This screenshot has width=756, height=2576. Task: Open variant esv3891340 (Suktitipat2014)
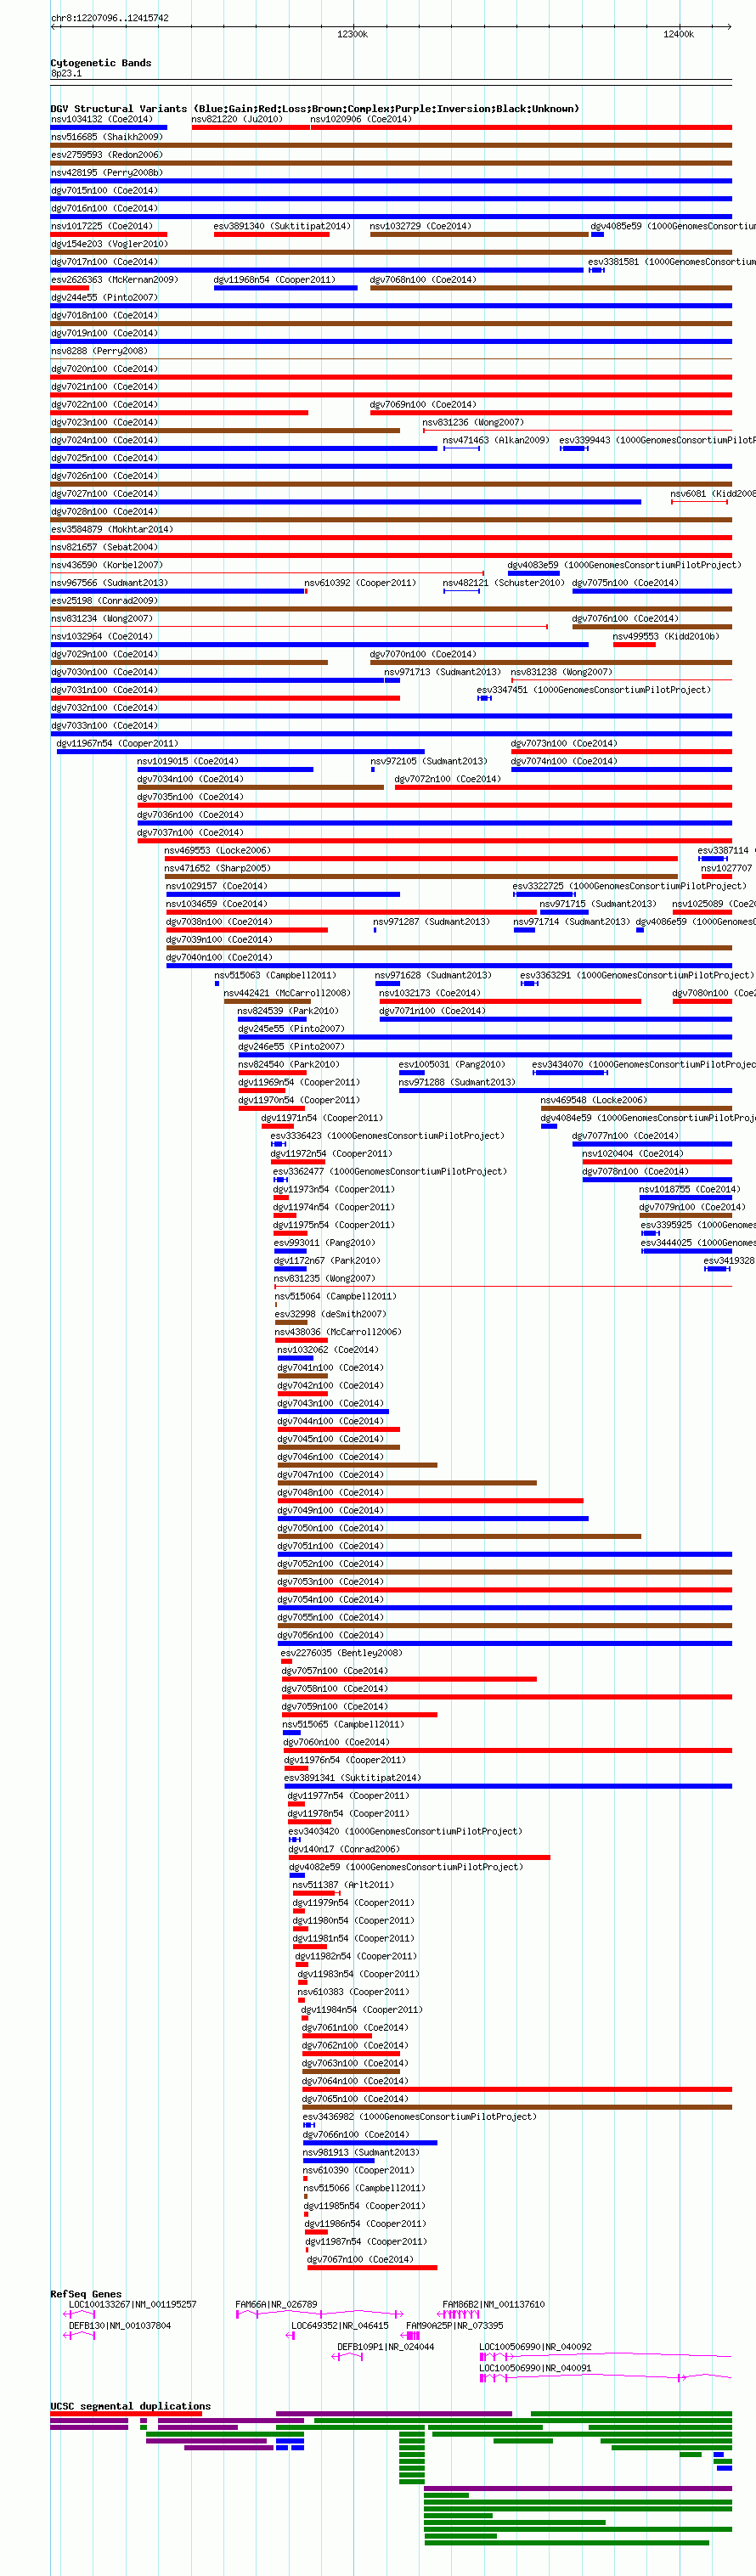pos(282,226)
